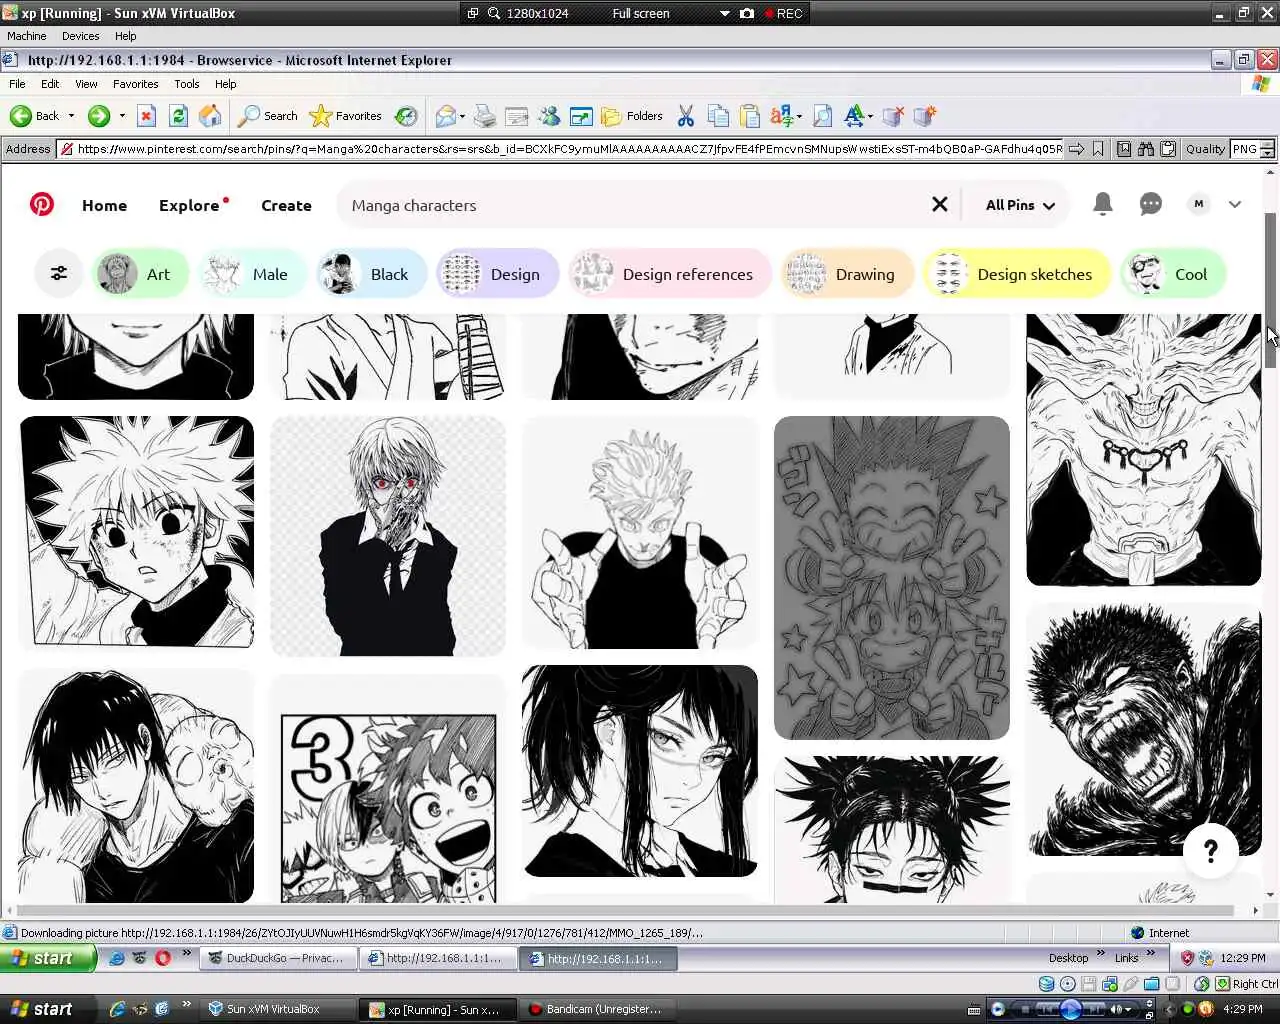Click the Go arrow beside address bar
The height and width of the screenshot is (1024, 1280).
[1076, 149]
